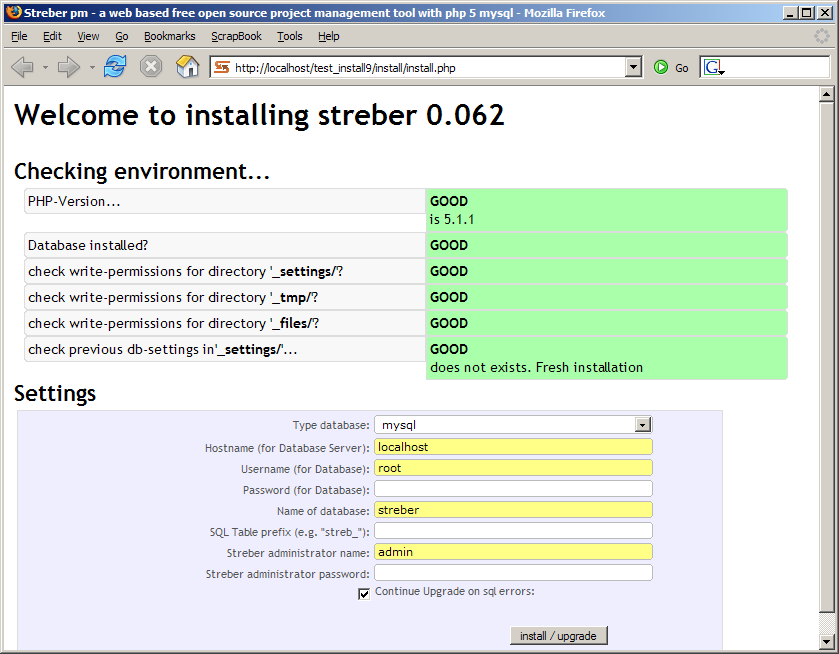
Task: Click the scrollbar down arrow
Action: (x=826, y=641)
